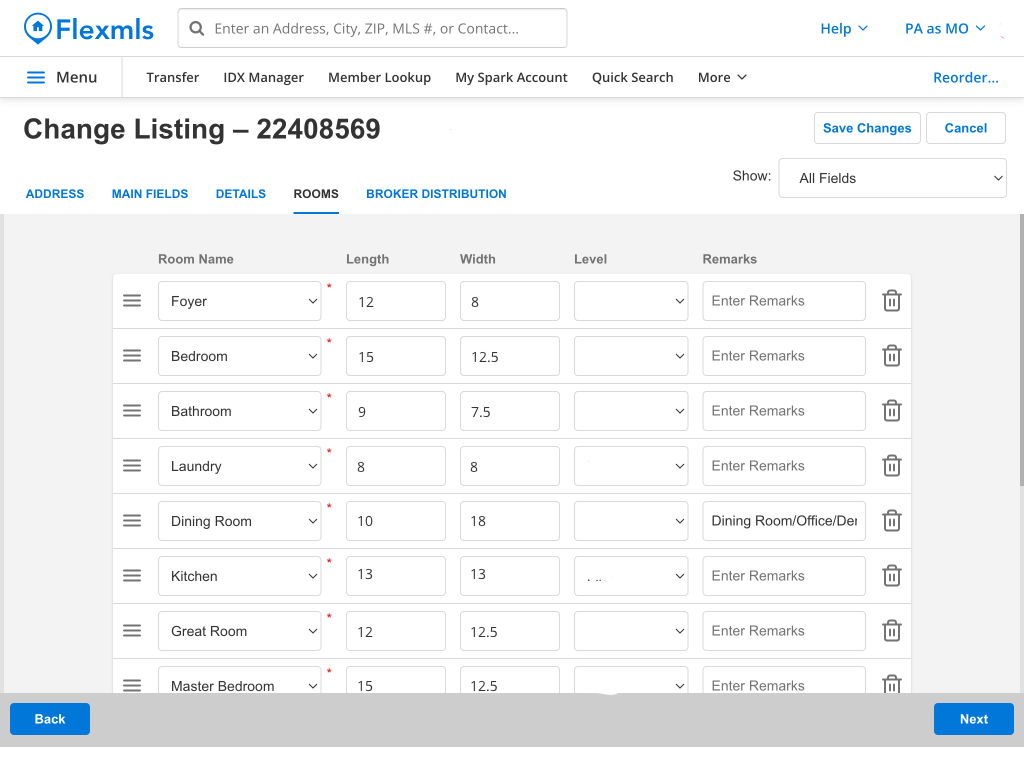
Task: Delete the Foyer room row
Action: (x=892, y=301)
